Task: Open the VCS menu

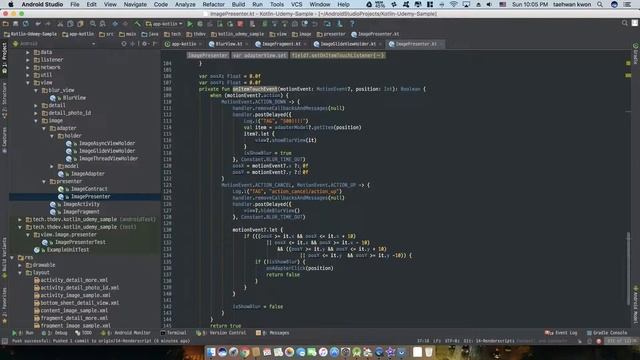Action: (296, 4)
